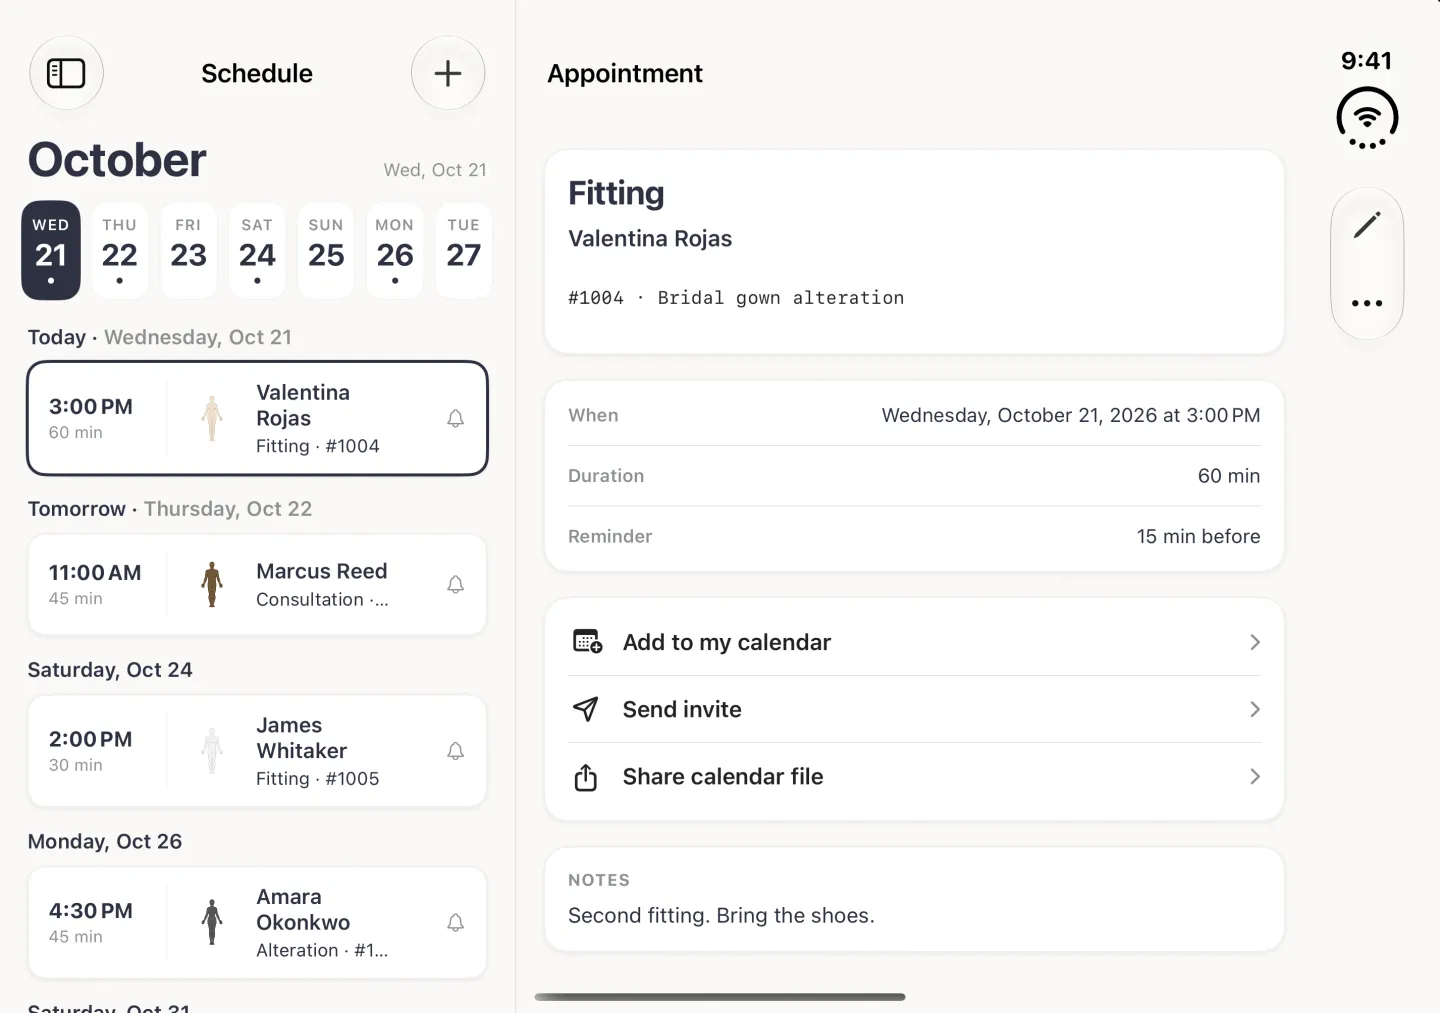Edit appointment with the pencil icon
Screen dimensions: 1440x1013
click(1367, 225)
